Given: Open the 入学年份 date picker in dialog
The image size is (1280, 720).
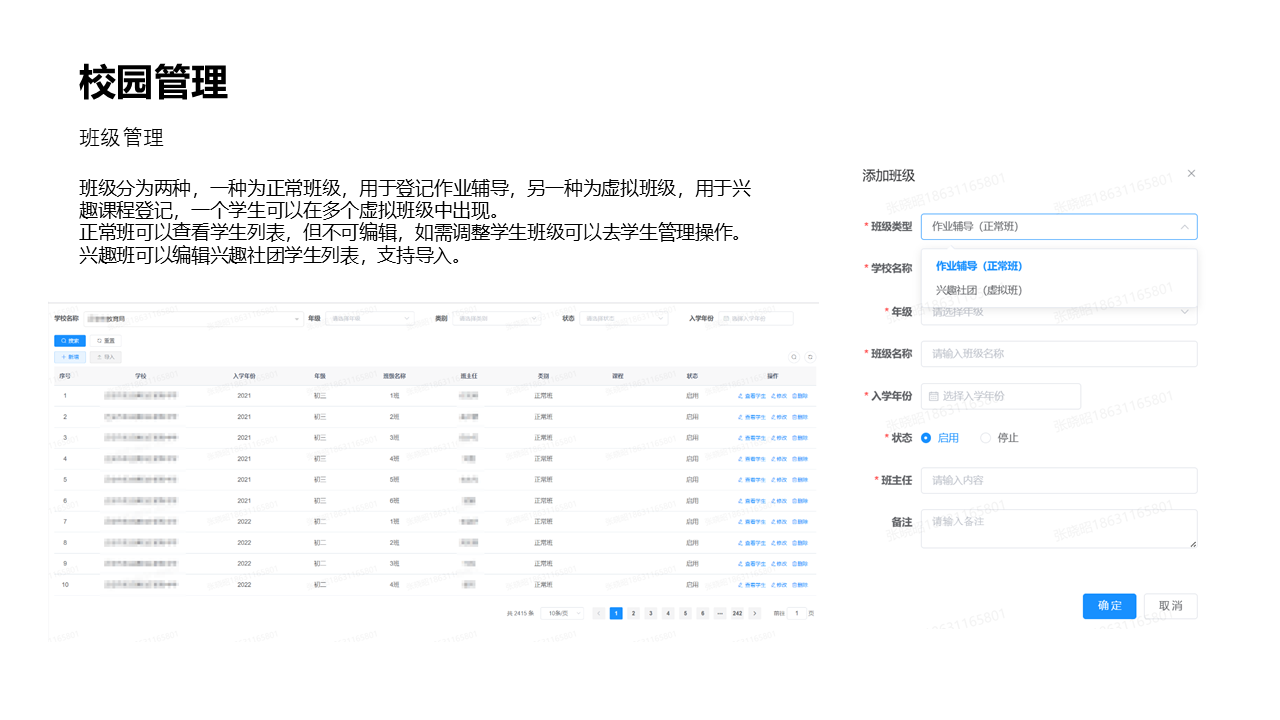Looking at the screenshot, I should pyautogui.click(x=1001, y=396).
